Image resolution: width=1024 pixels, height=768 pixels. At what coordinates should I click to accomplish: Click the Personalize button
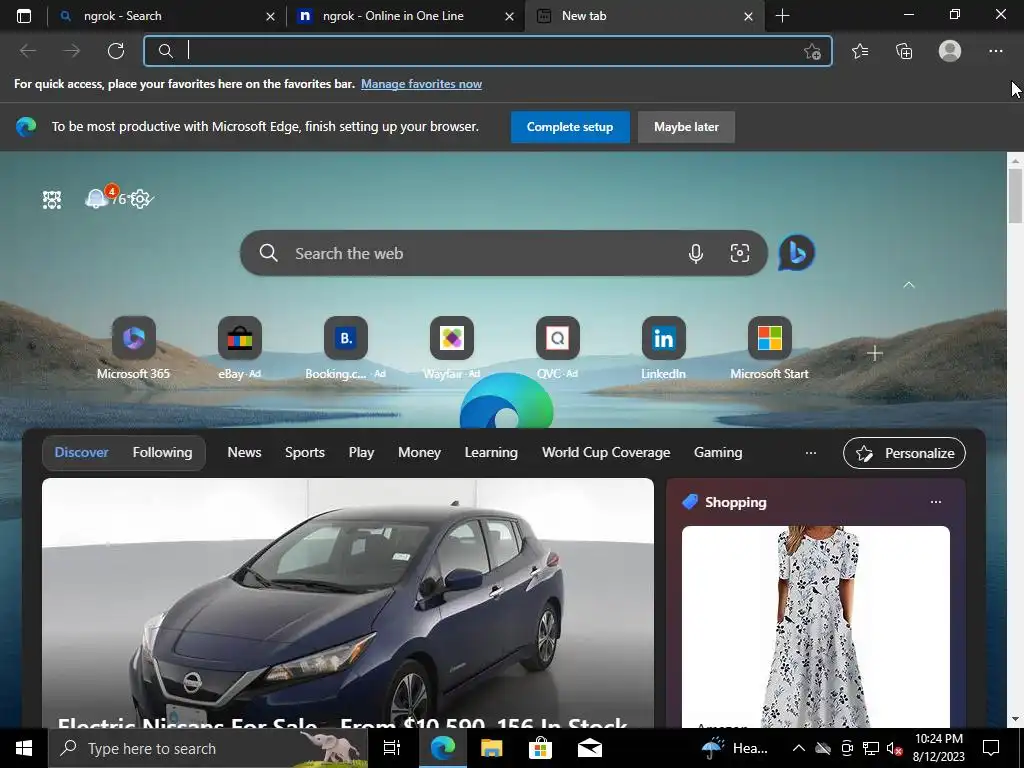tap(904, 453)
